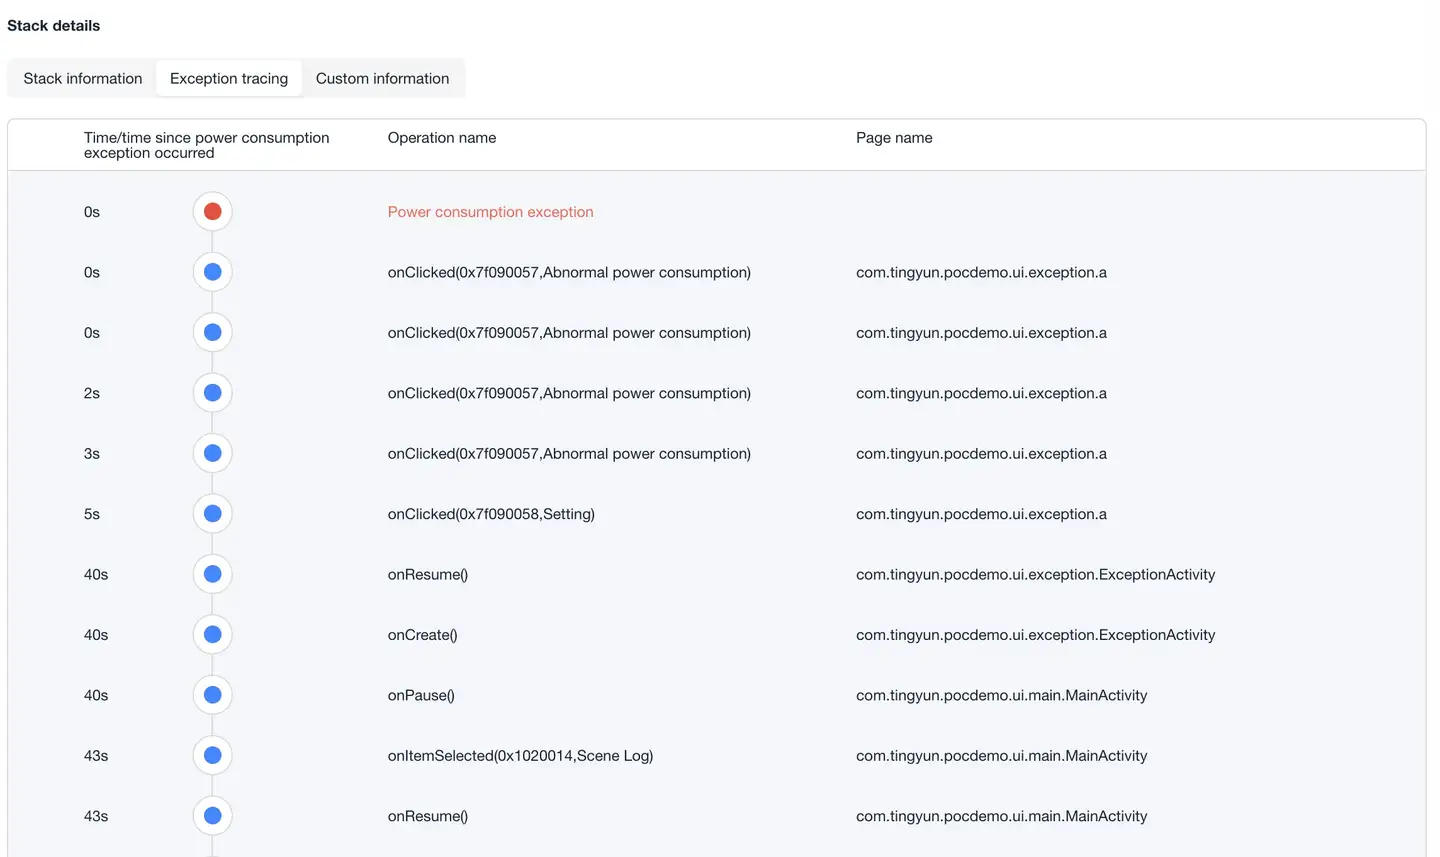This screenshot has height=857, width=1440.
Task: Select the blue dot for onPause() event
Action: coord(212,695)
